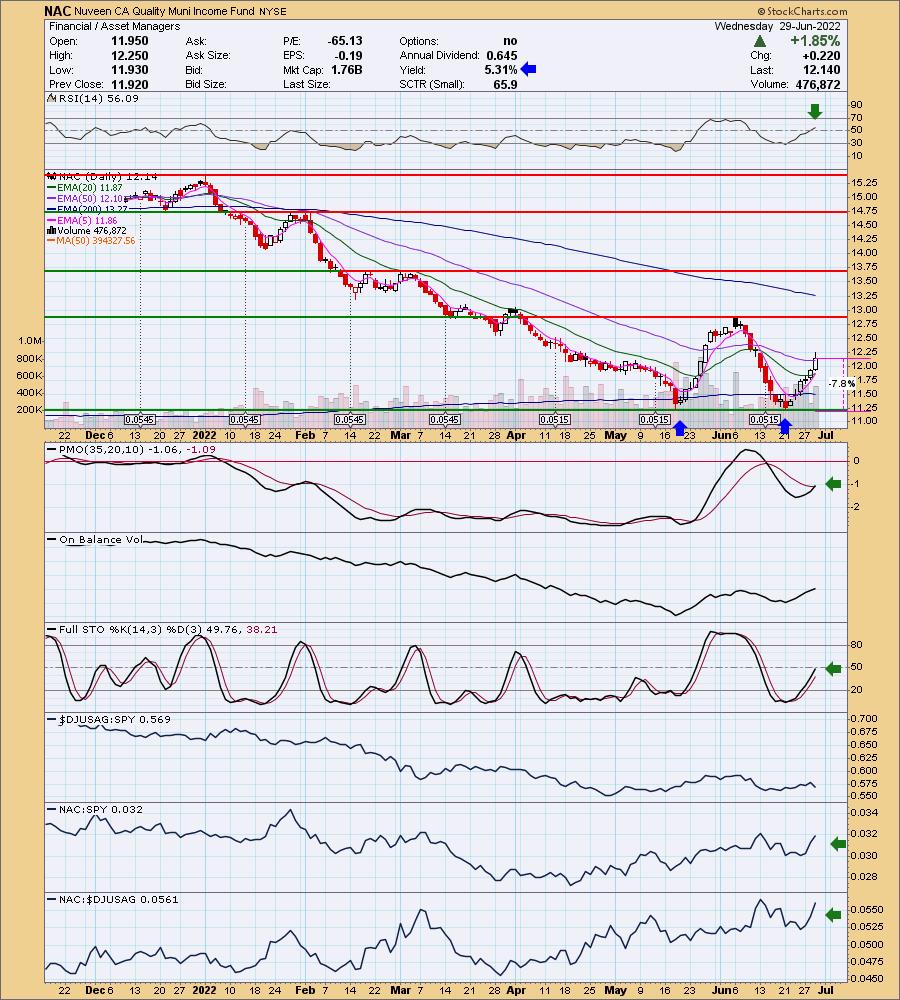The width and height of the screenshot is (900, 1000).
Task: Click the 80 level on stochastic axis
Action: coord(856,645)
